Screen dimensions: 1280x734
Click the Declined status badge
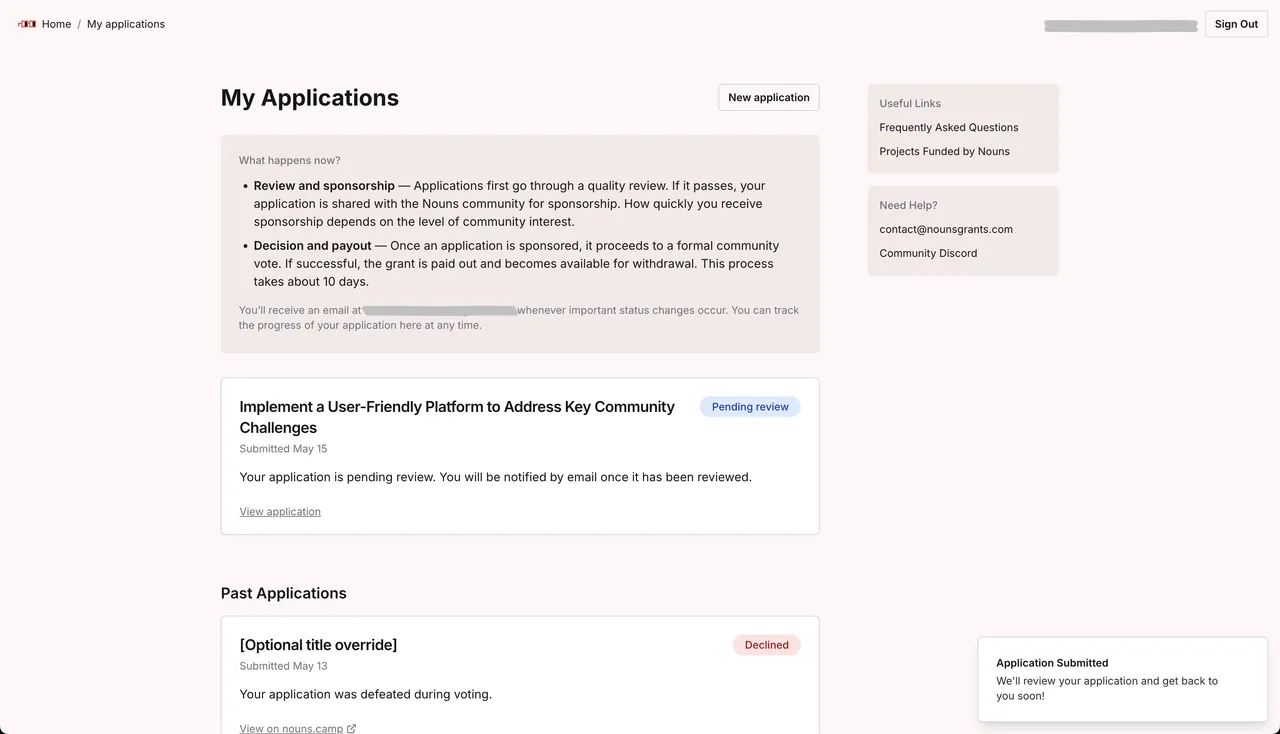coord(767,645)
